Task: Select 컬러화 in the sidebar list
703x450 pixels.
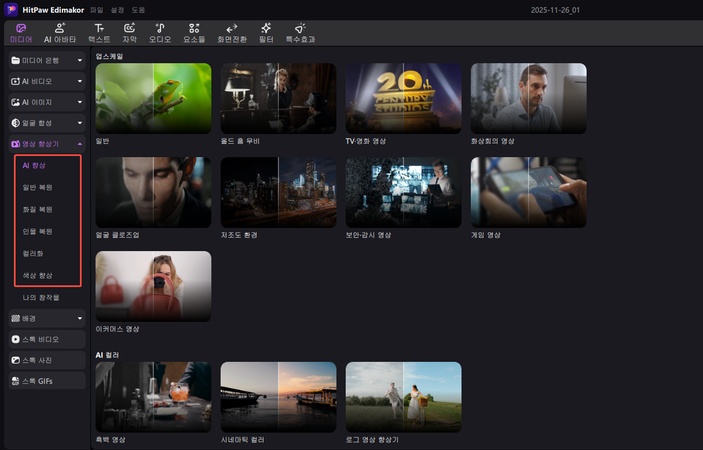Action: click(34, 253)
